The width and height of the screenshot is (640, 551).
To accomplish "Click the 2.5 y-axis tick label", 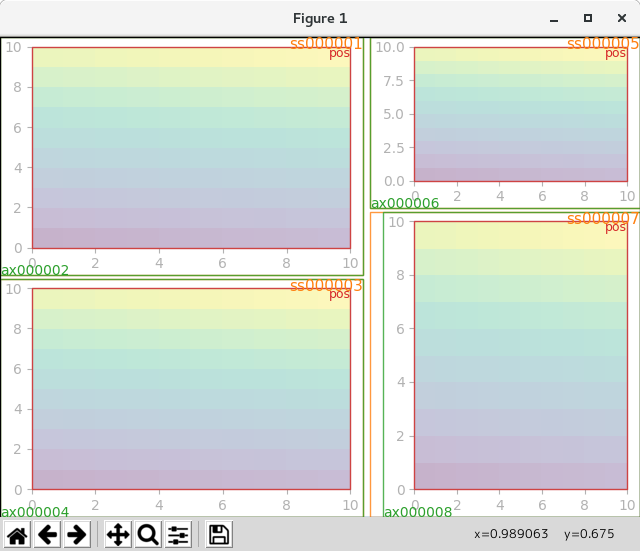I will pos(393,148).
